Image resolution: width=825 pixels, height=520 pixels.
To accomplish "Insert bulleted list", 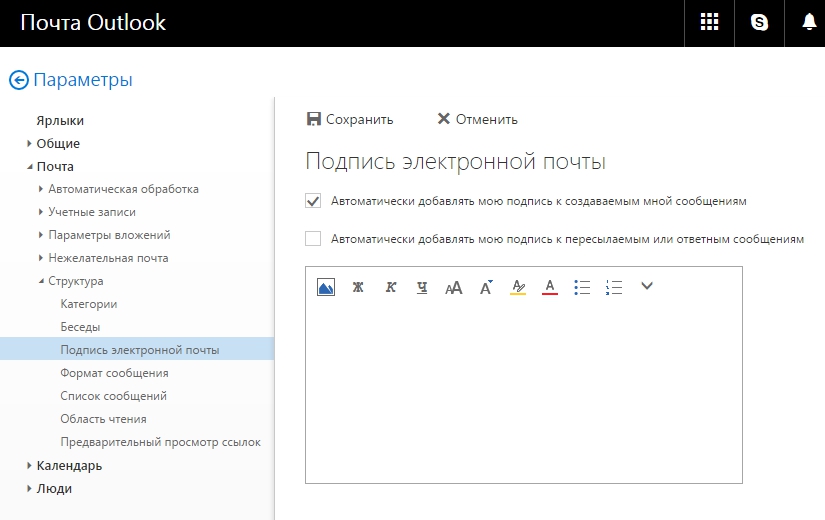I will [582, 287].
